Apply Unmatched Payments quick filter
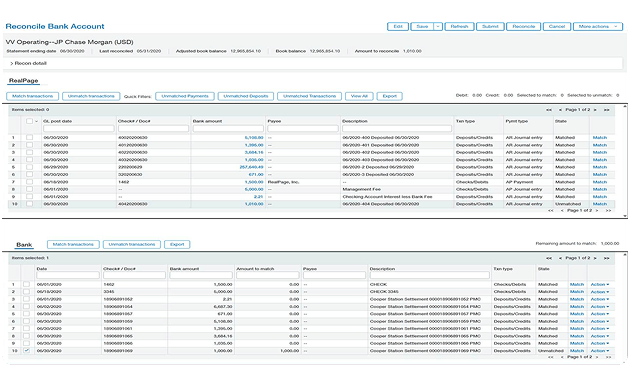This screenshot has height=388, width=630. [185, 96]
